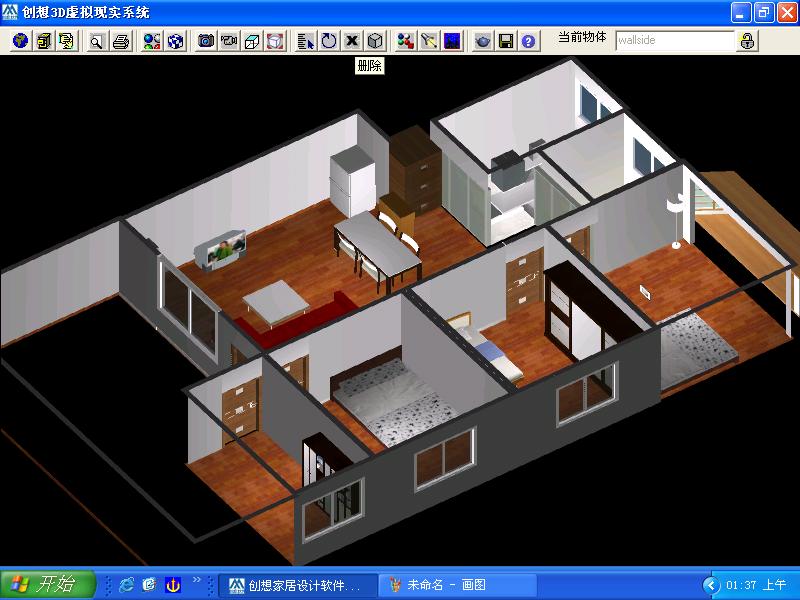800x600 pixels.
Task: Click the teapot render icon
Action: coord(483,41)
